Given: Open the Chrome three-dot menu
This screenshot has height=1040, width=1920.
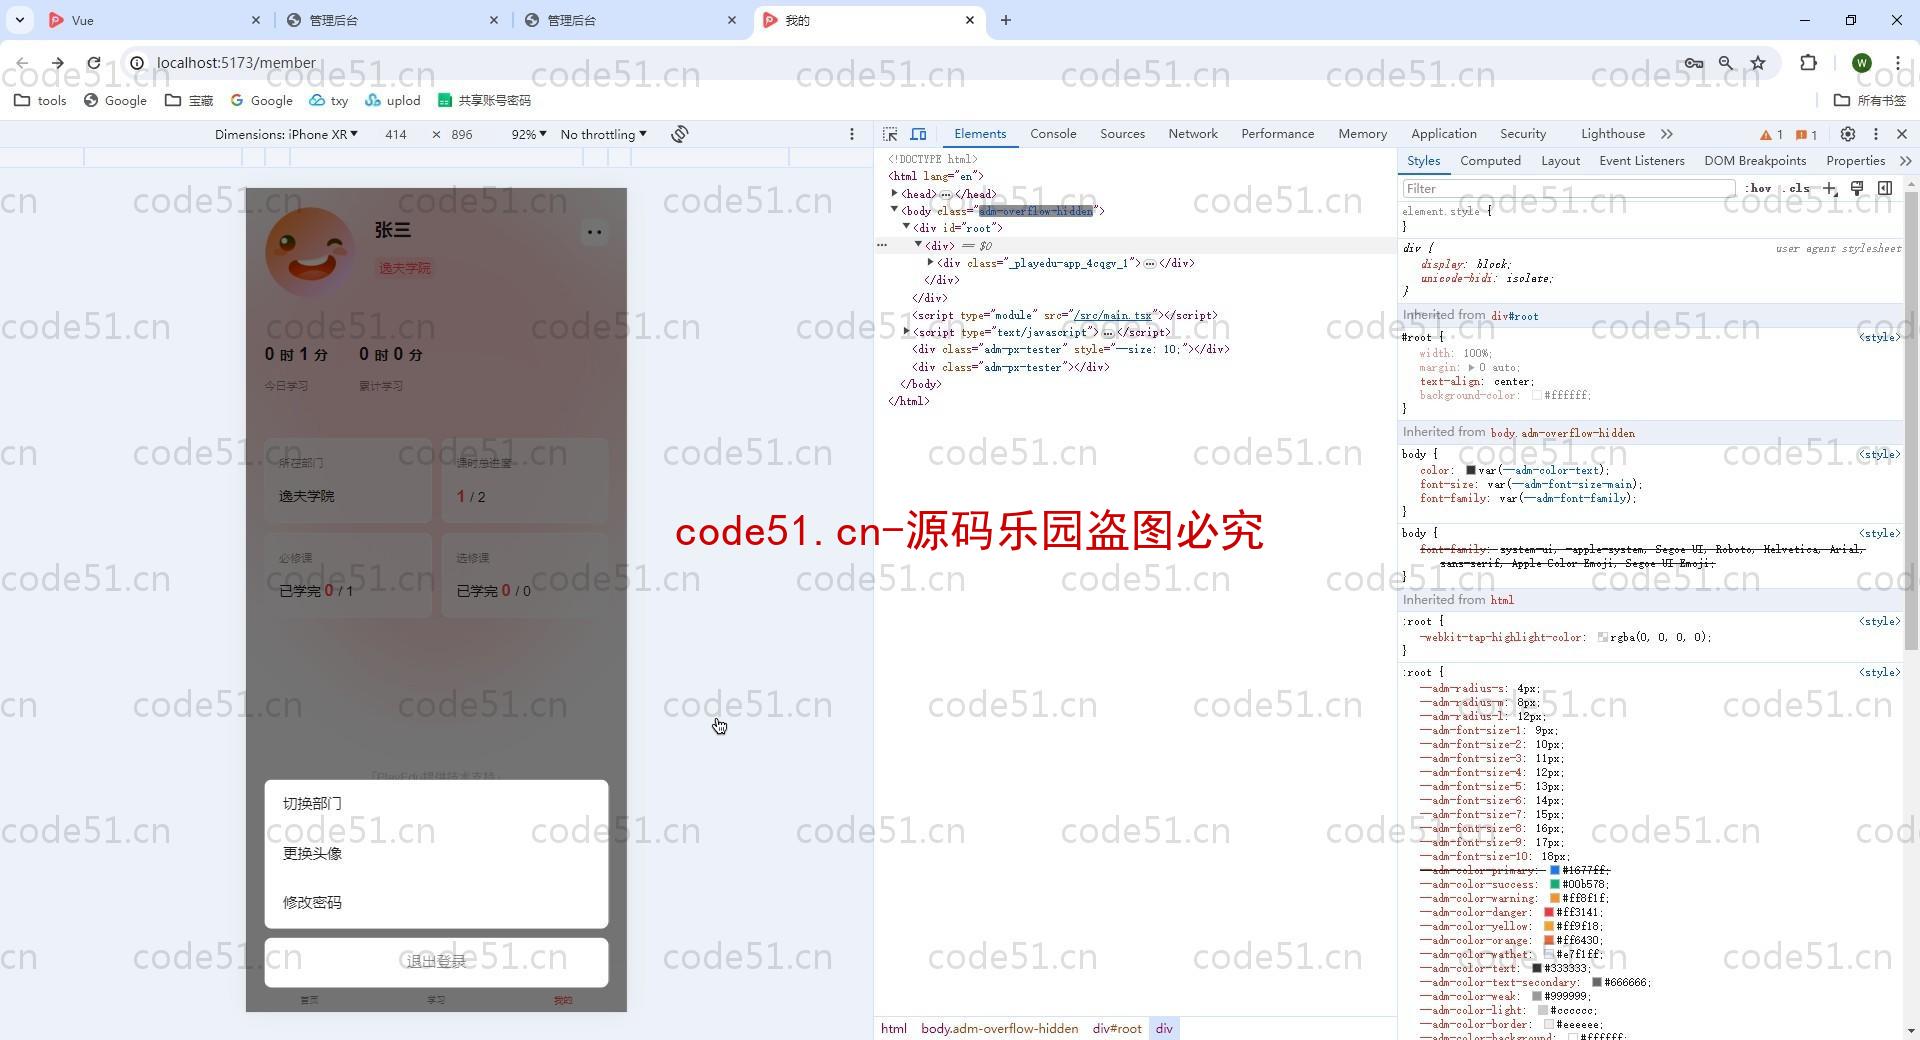Looking at the screenshot, I should pos(1898,63).
